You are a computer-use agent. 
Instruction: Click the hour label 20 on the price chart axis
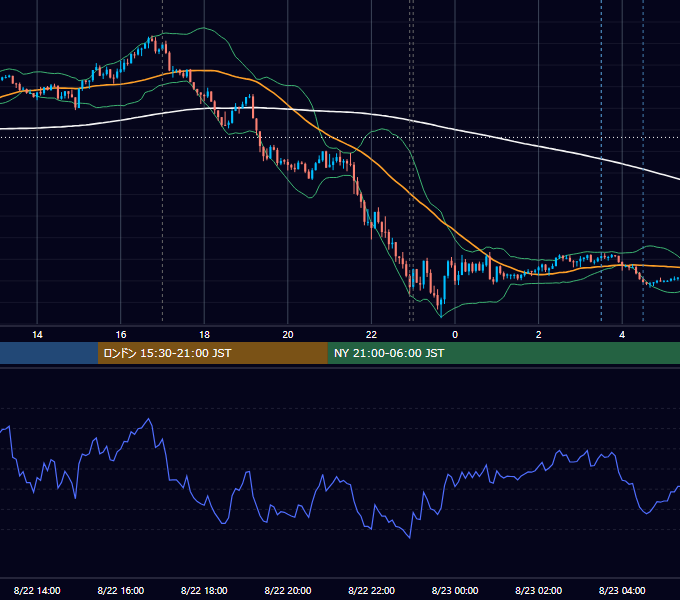point(288,335)
